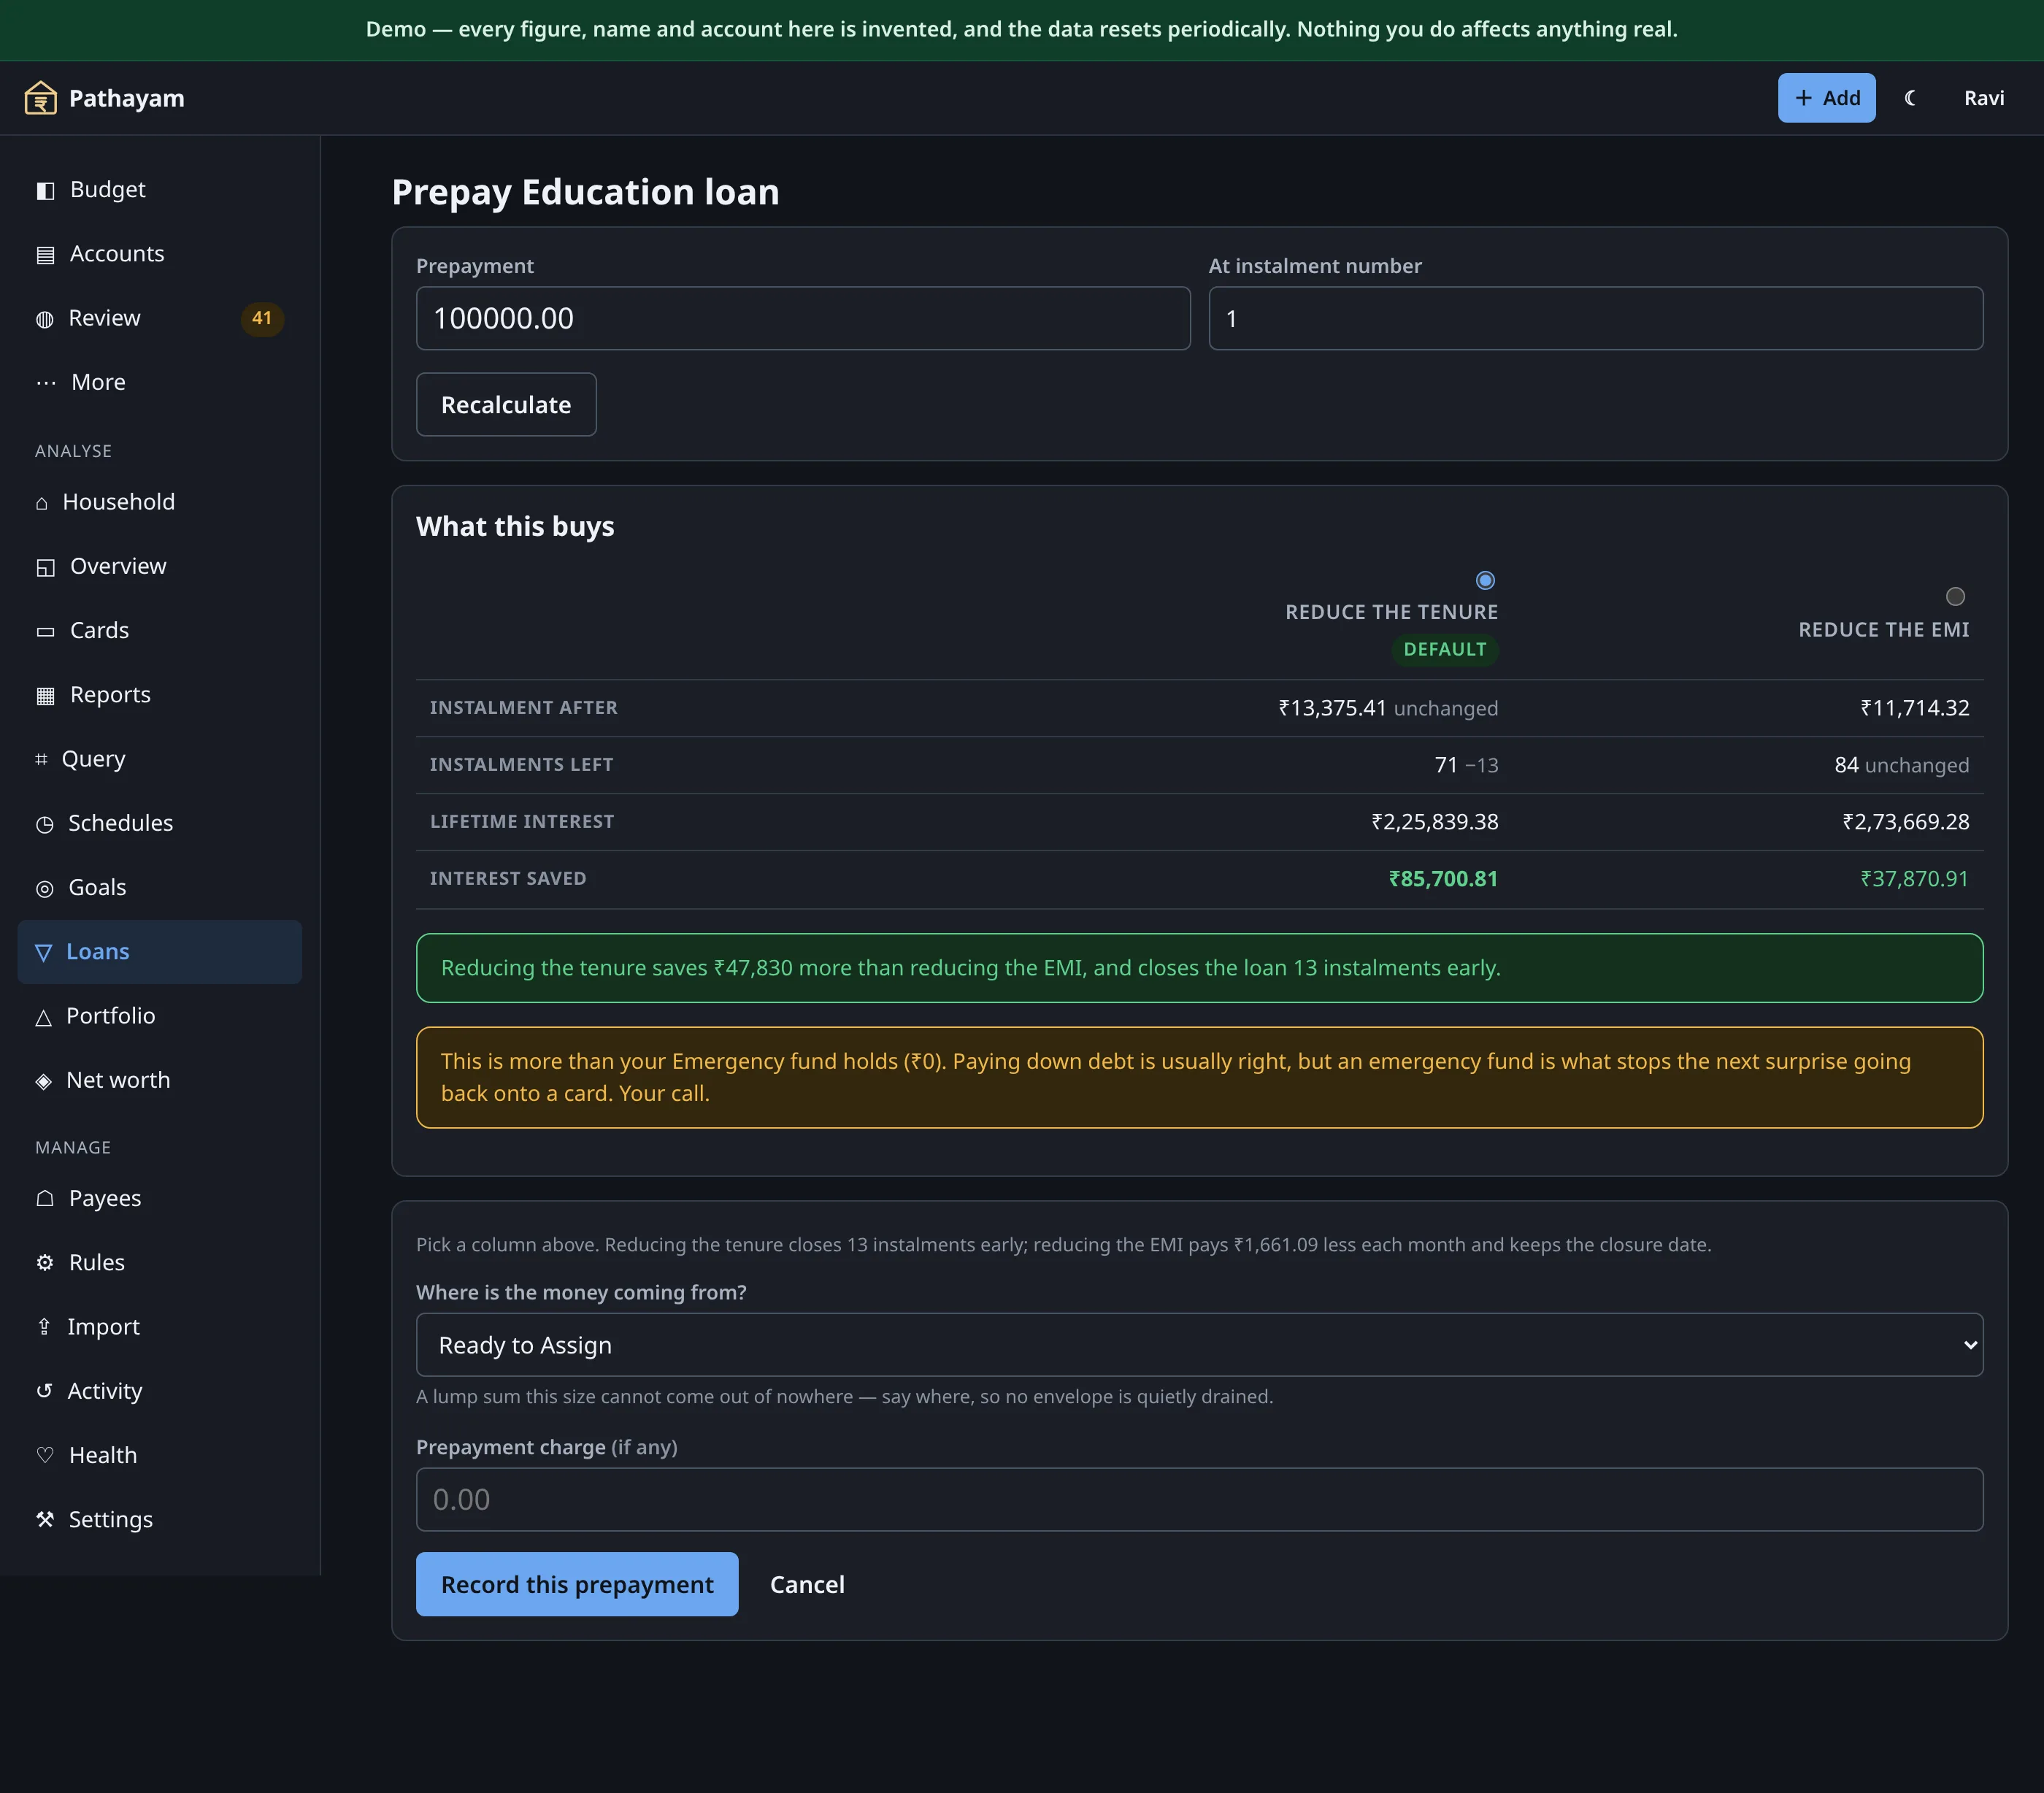Click the ₹2,25,839.38 lifetime interest value

click(1435, 822)
